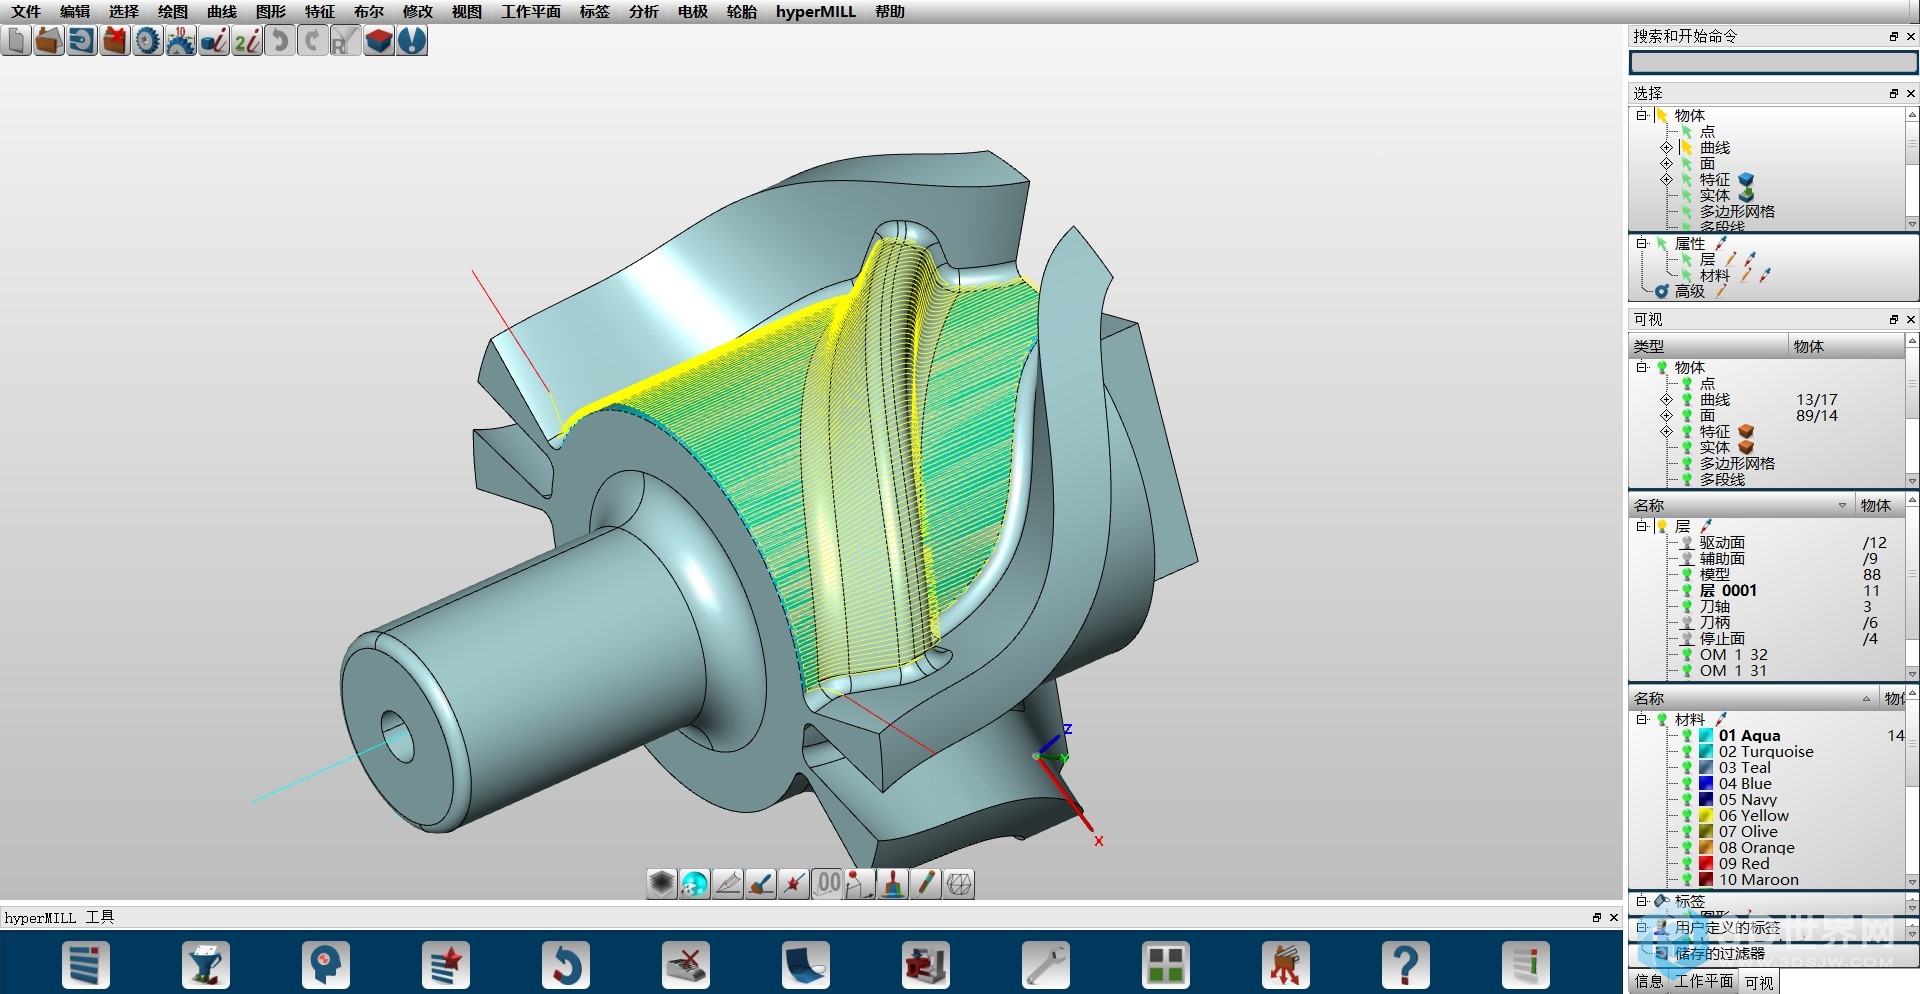Click the object info icon with blue cube
Screen dimensions: 1920x994
point(214,41)
